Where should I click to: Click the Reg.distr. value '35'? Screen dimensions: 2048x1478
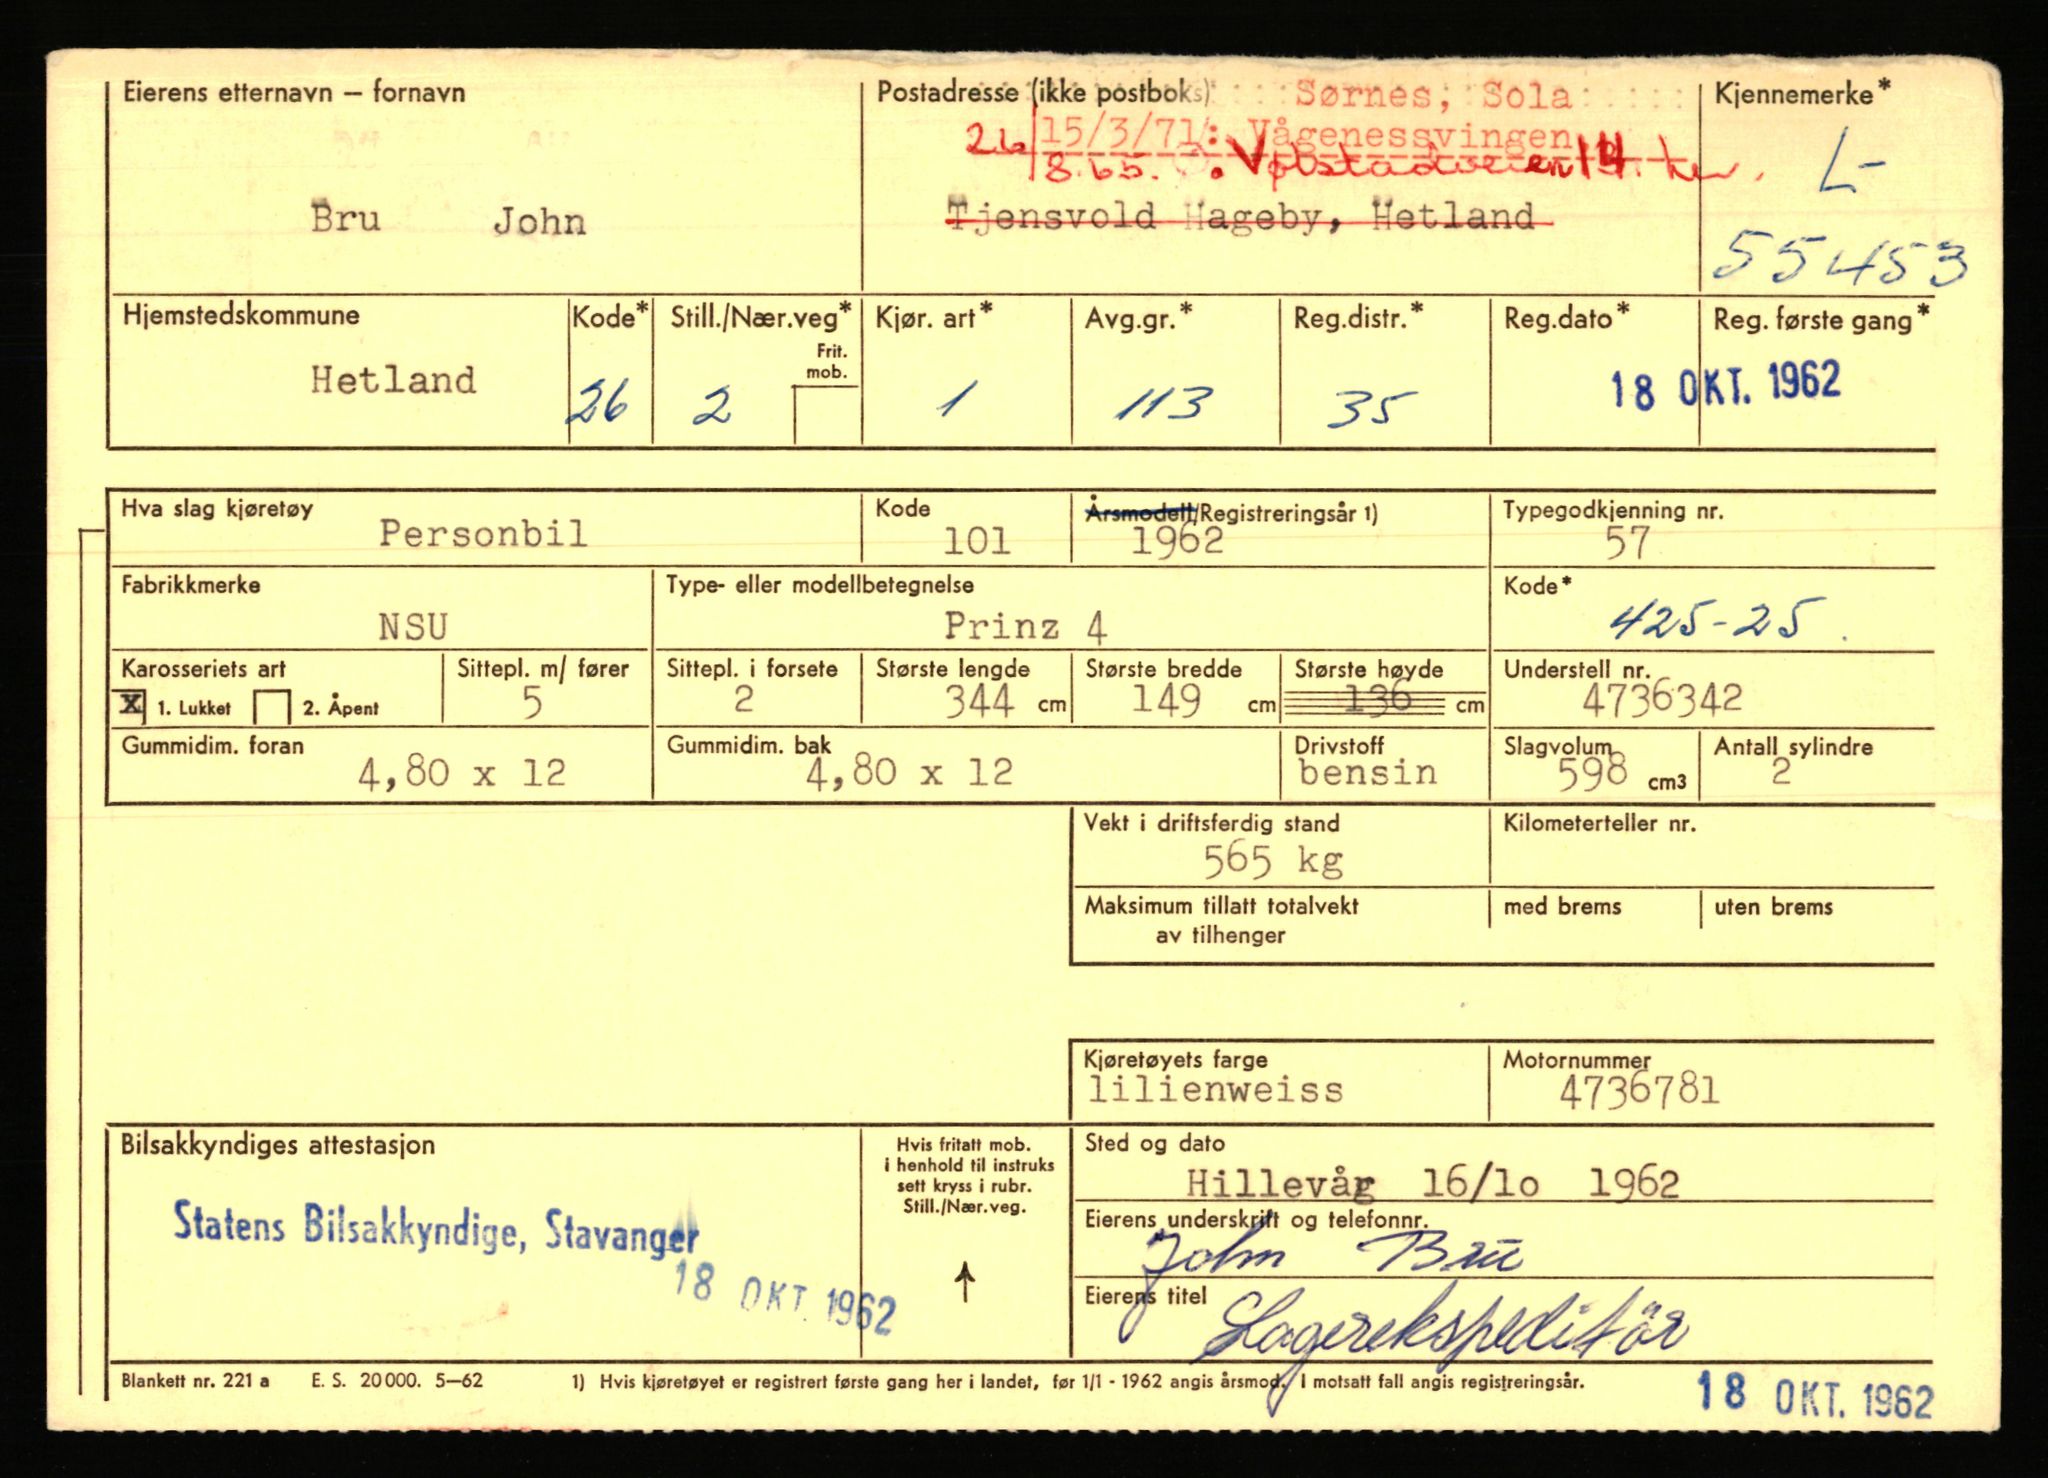1371,408
